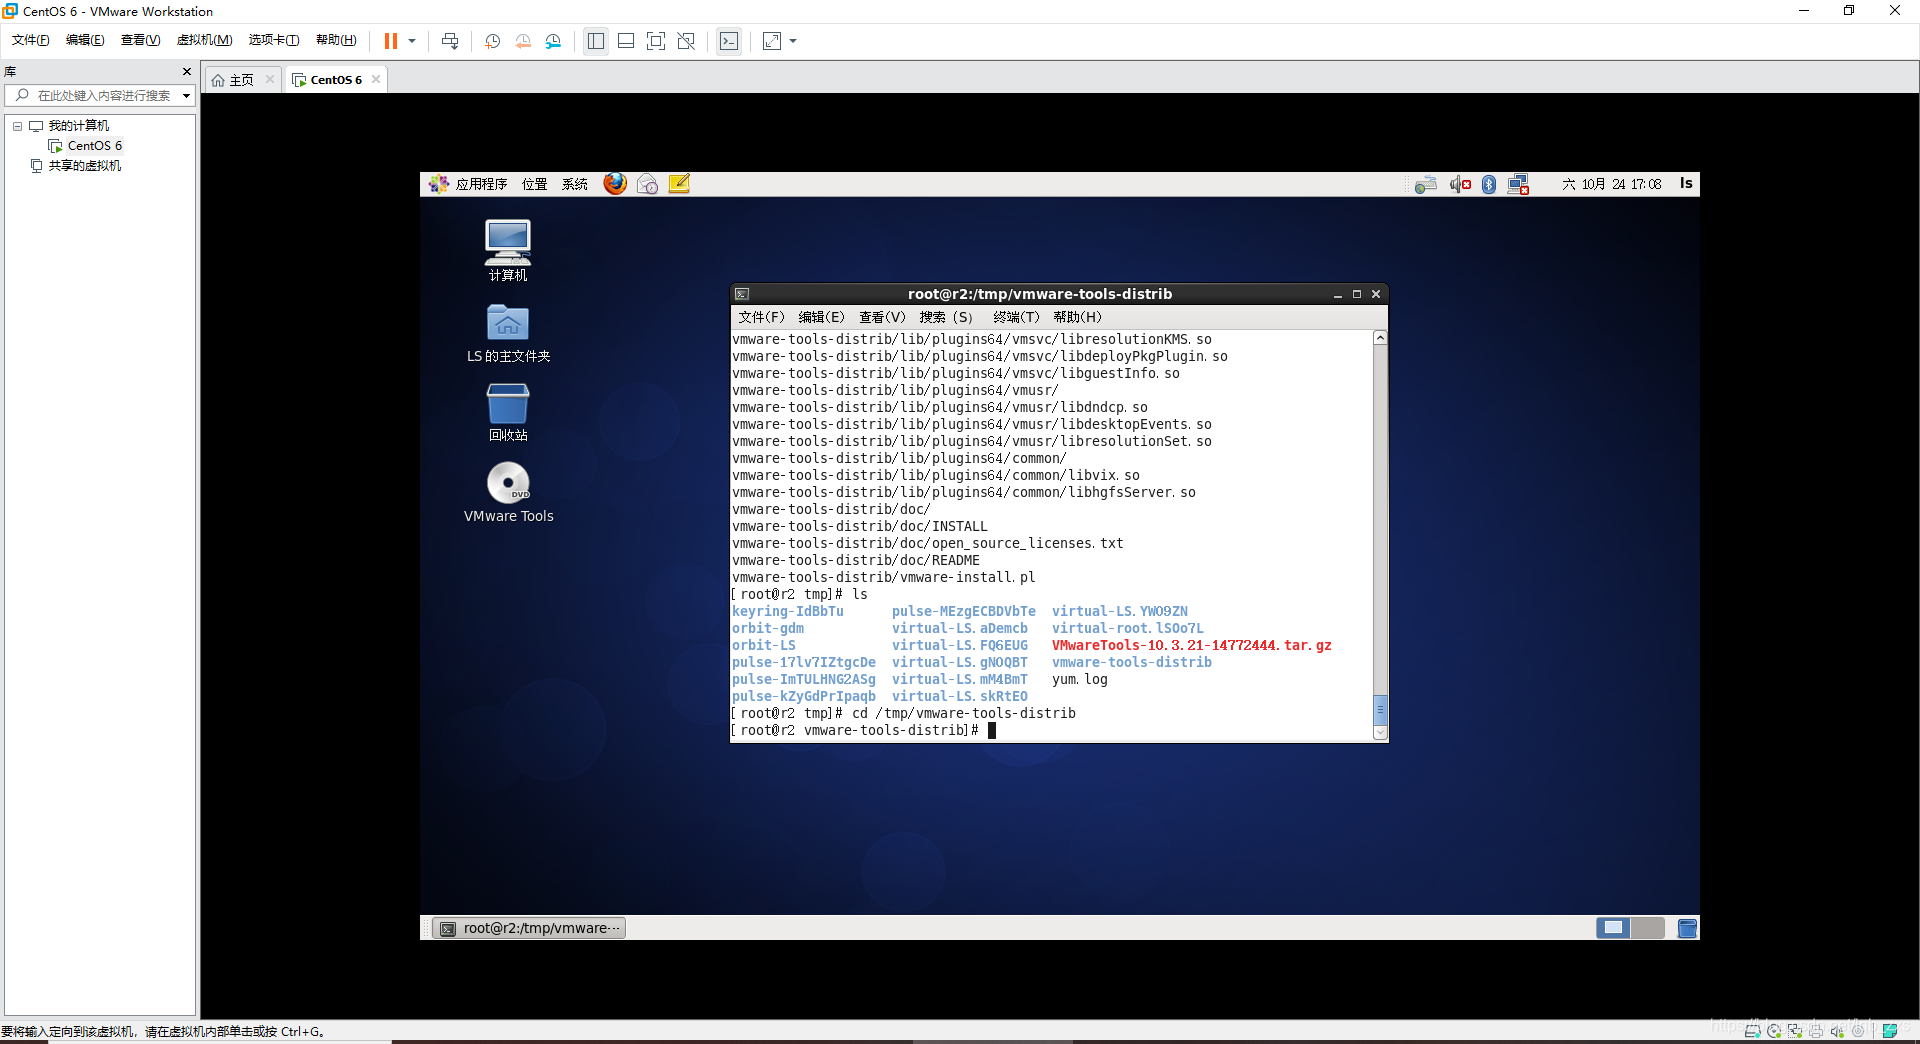Open the power options dropdown next to pause
This screenshot has height=1044, width=1920.
click(x=412, y=41)
